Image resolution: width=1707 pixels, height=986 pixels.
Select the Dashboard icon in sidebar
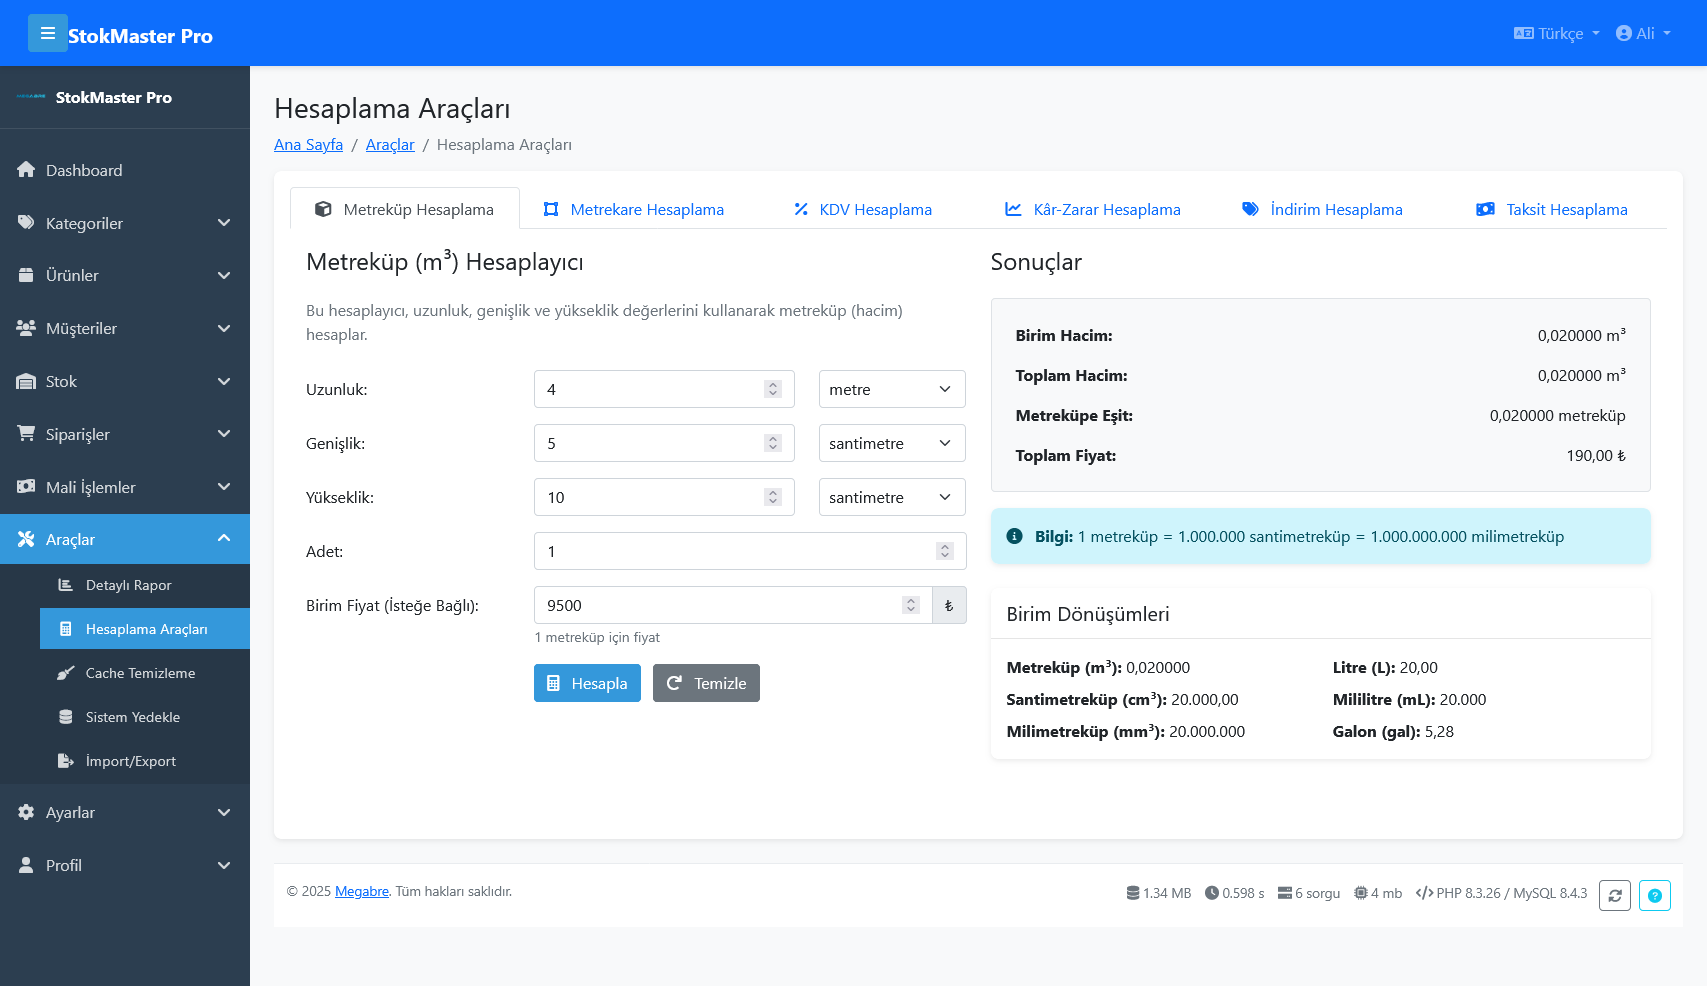click(x=26, y=170)
